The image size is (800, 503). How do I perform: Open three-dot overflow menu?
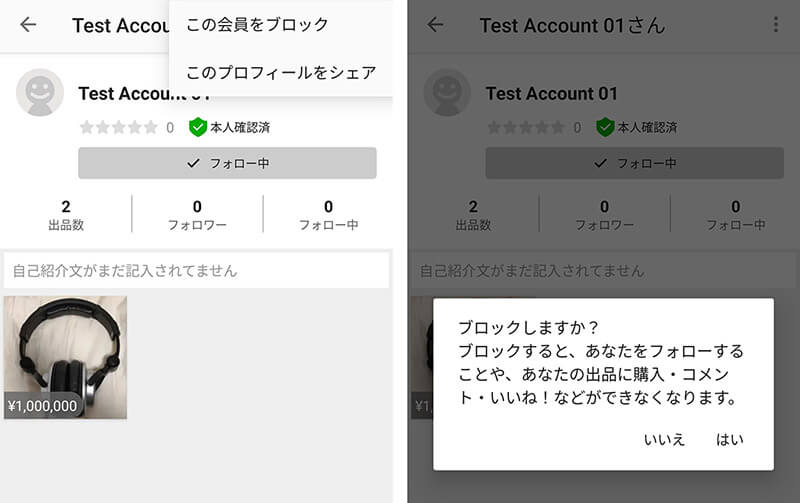point(777,25)
